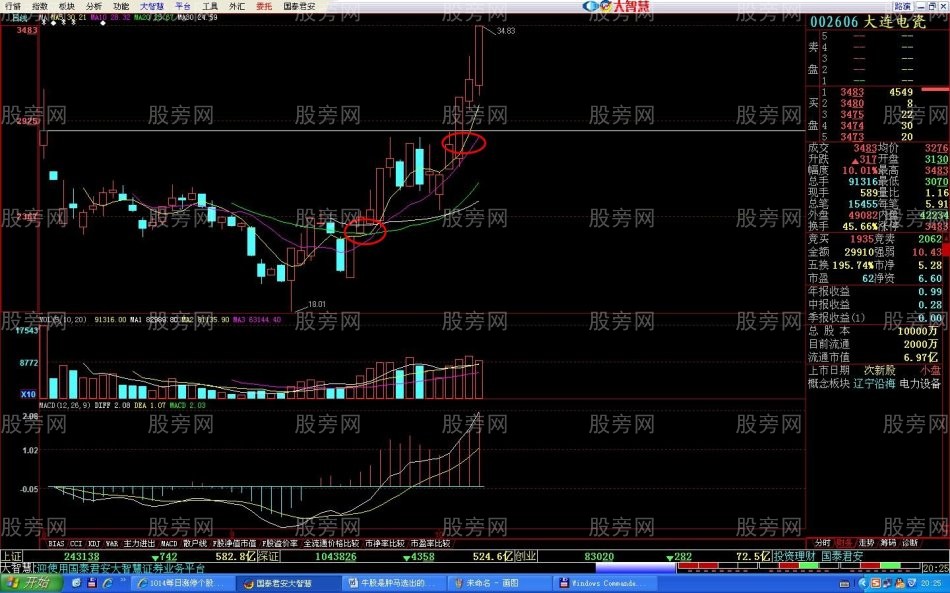Click the 上证 index label in status bar

point(12,556)
